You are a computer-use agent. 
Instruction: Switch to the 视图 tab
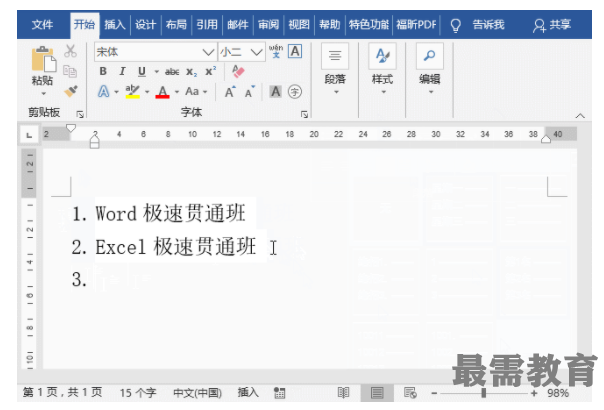point(299,25)
